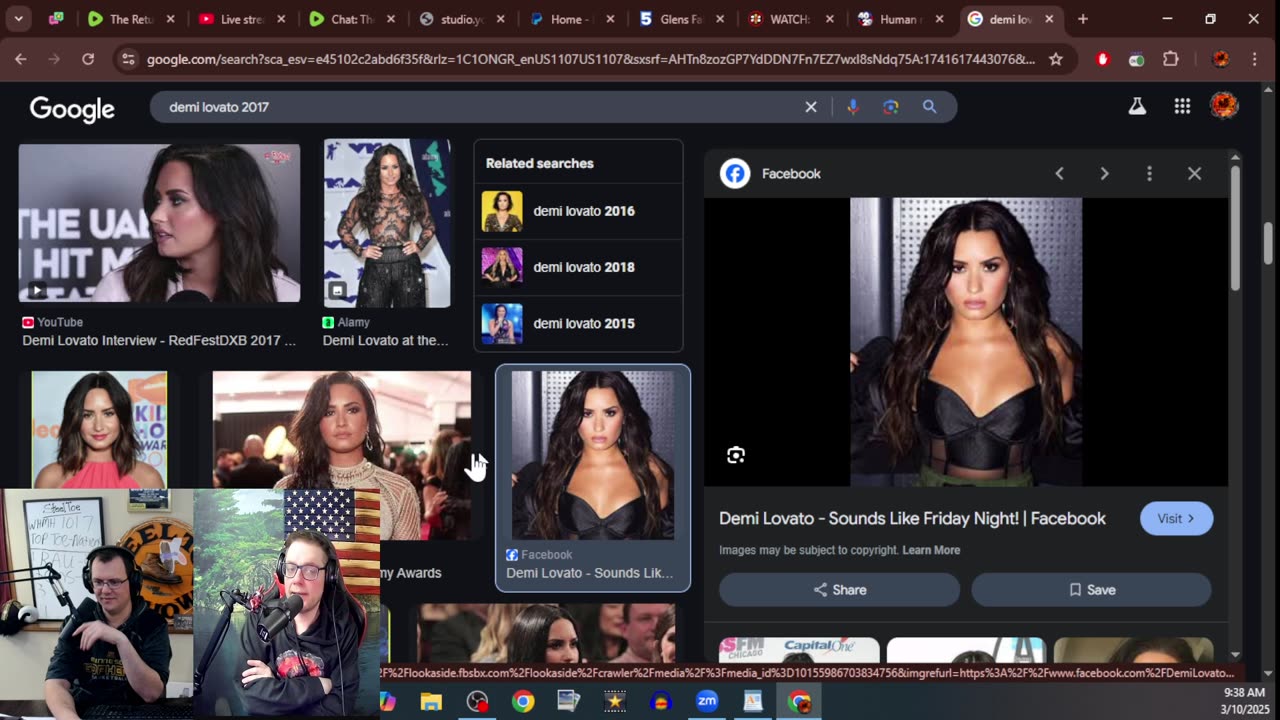Open 'Demi Lovato - Sounds Like Friday Night!' title
Image resolution: width=1280 pixels, height=720 pixels.
tap(912, 519)
